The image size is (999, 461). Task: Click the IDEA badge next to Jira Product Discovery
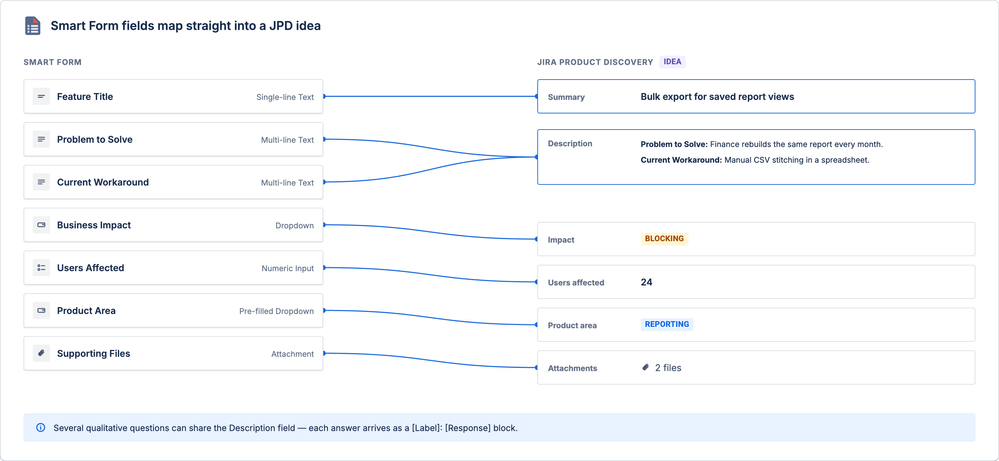point(672,62)
